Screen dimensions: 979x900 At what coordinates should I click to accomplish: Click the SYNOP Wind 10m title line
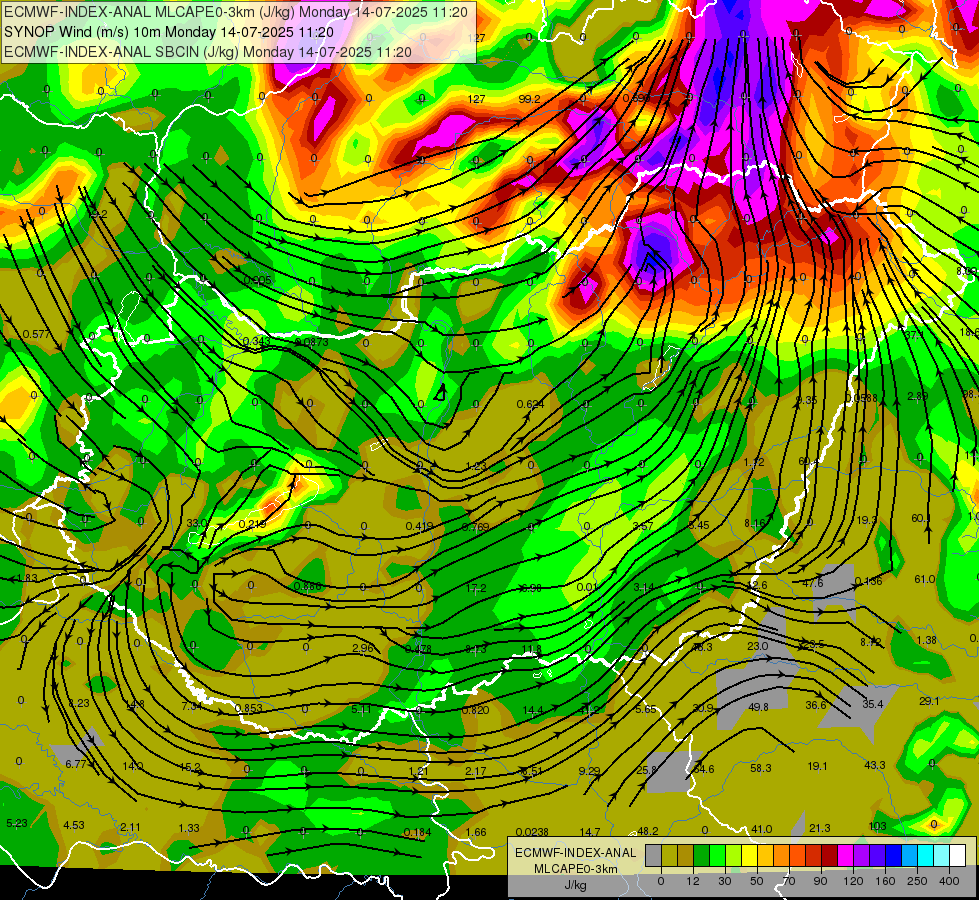(169, 31)
